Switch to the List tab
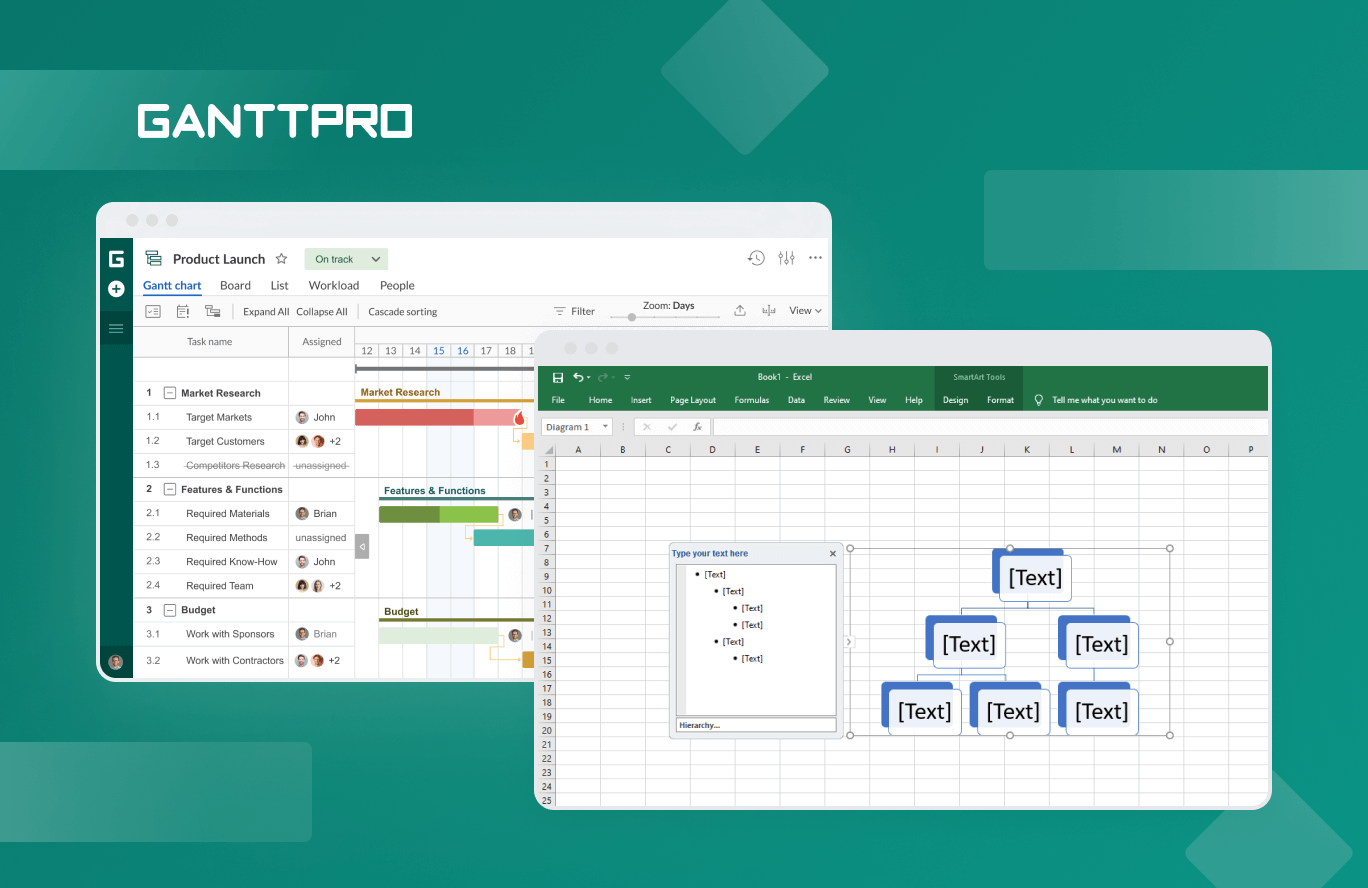Viewport: 1368px width, 888px height. pyautogui.click(x=280, y=286)
